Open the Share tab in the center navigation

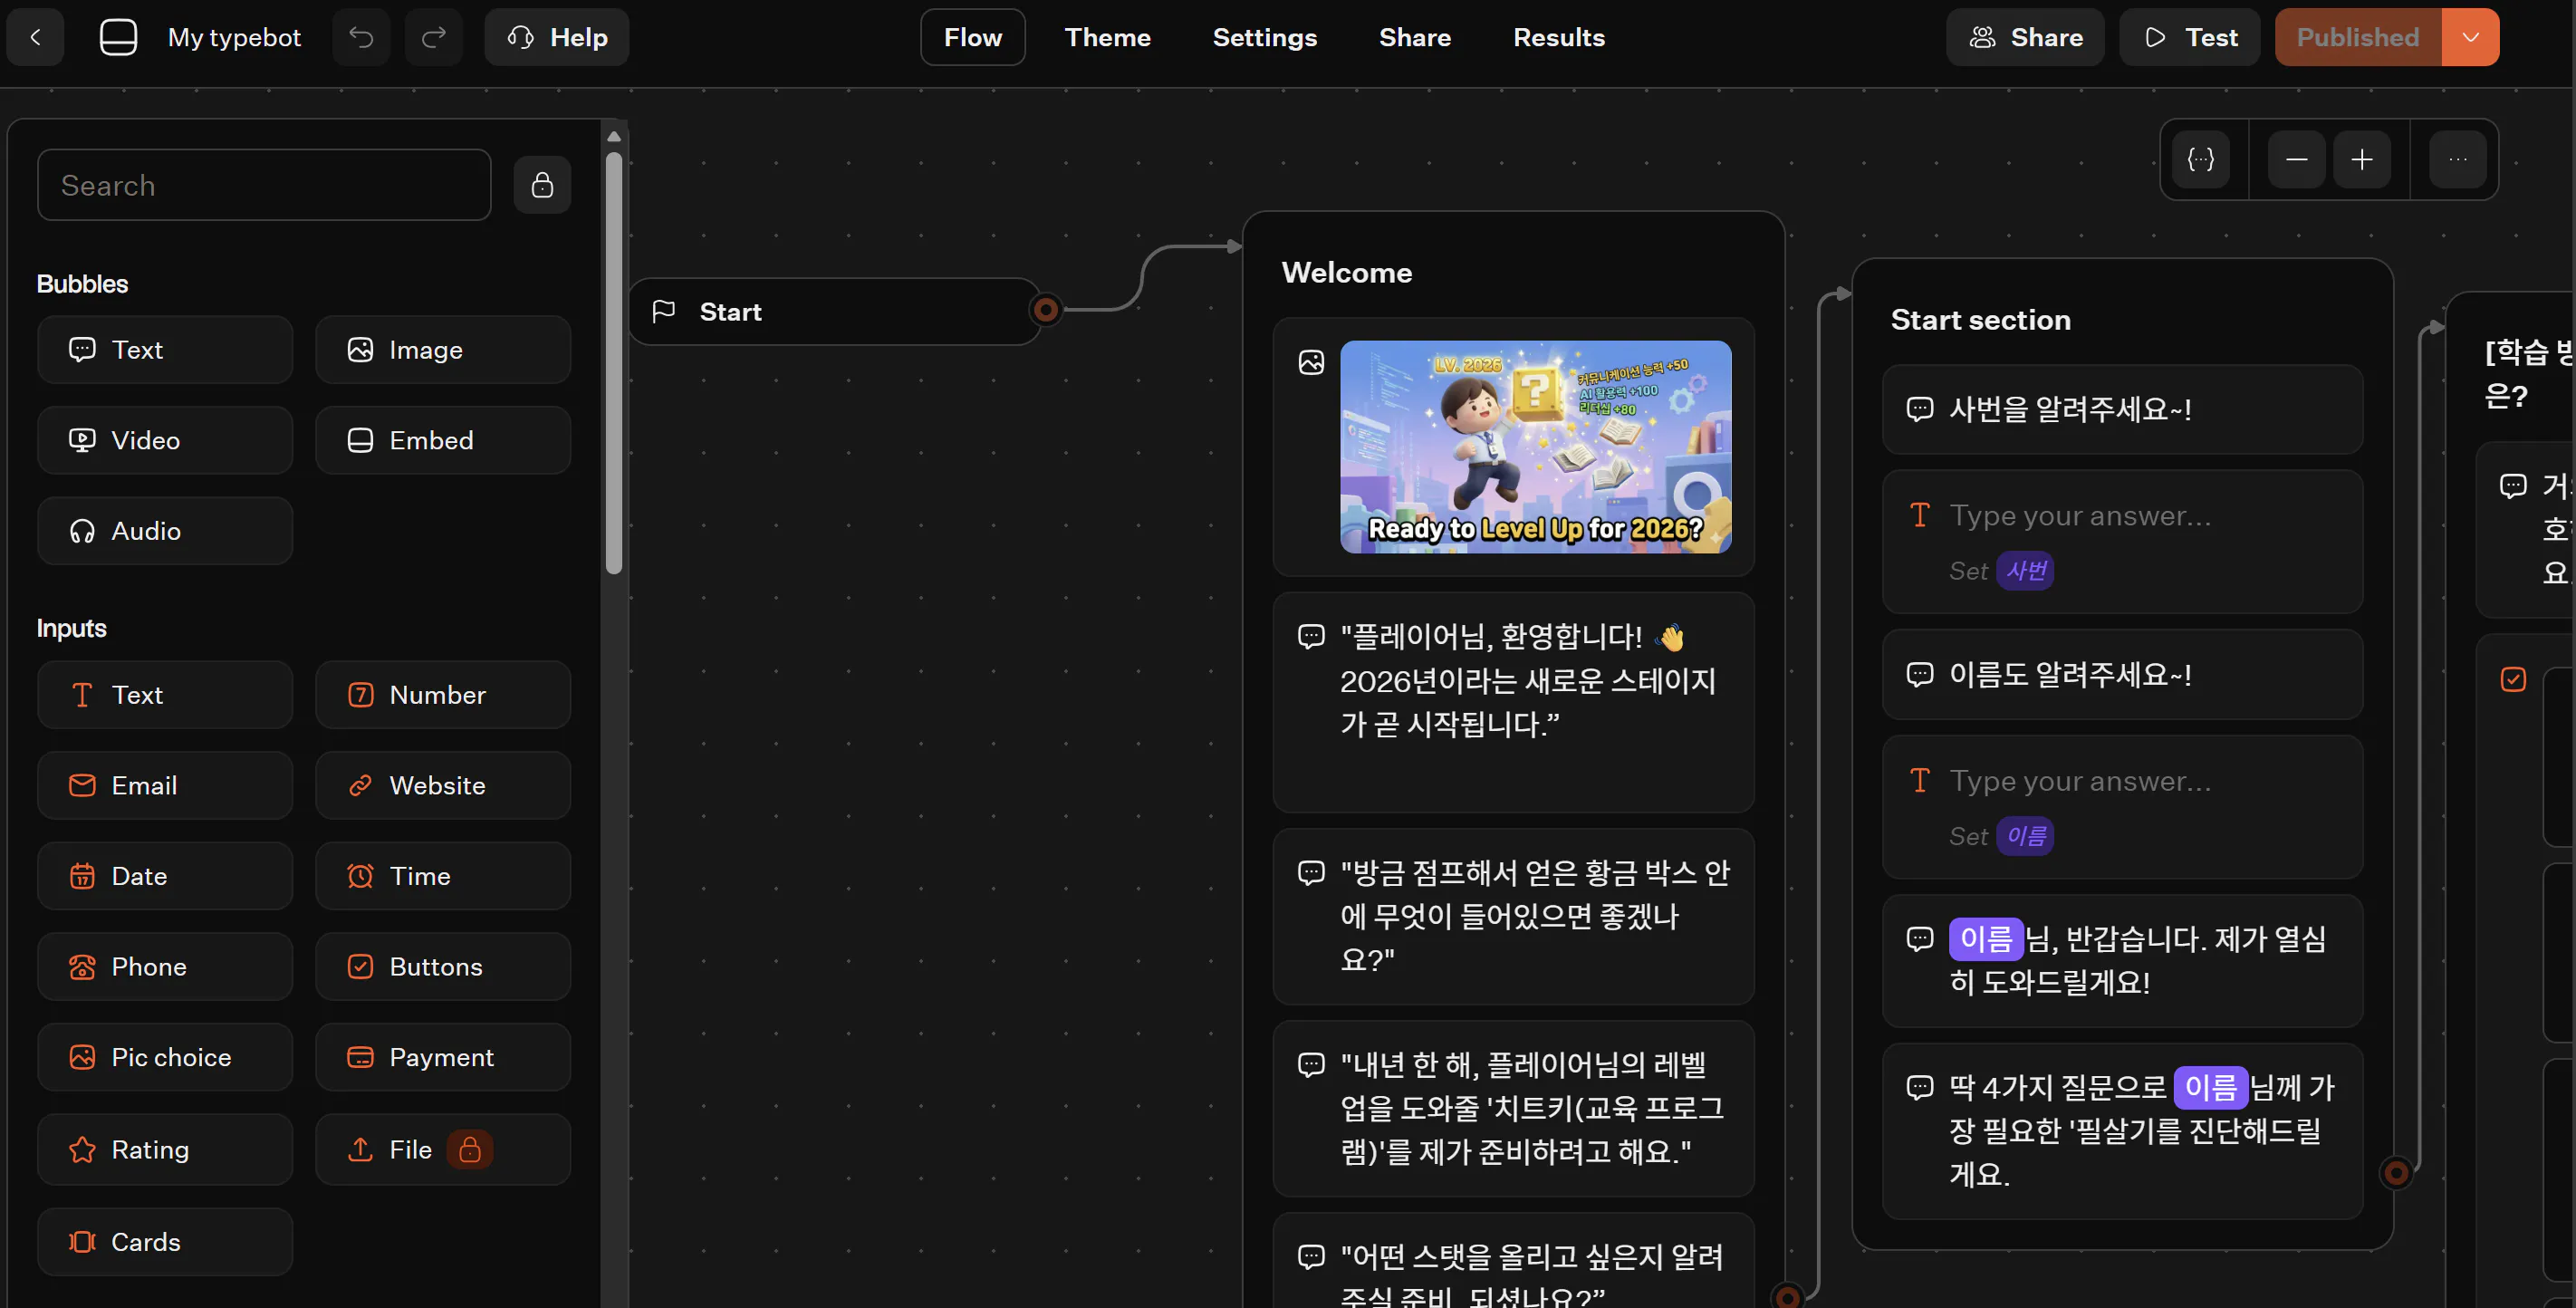pos(1415,37)
